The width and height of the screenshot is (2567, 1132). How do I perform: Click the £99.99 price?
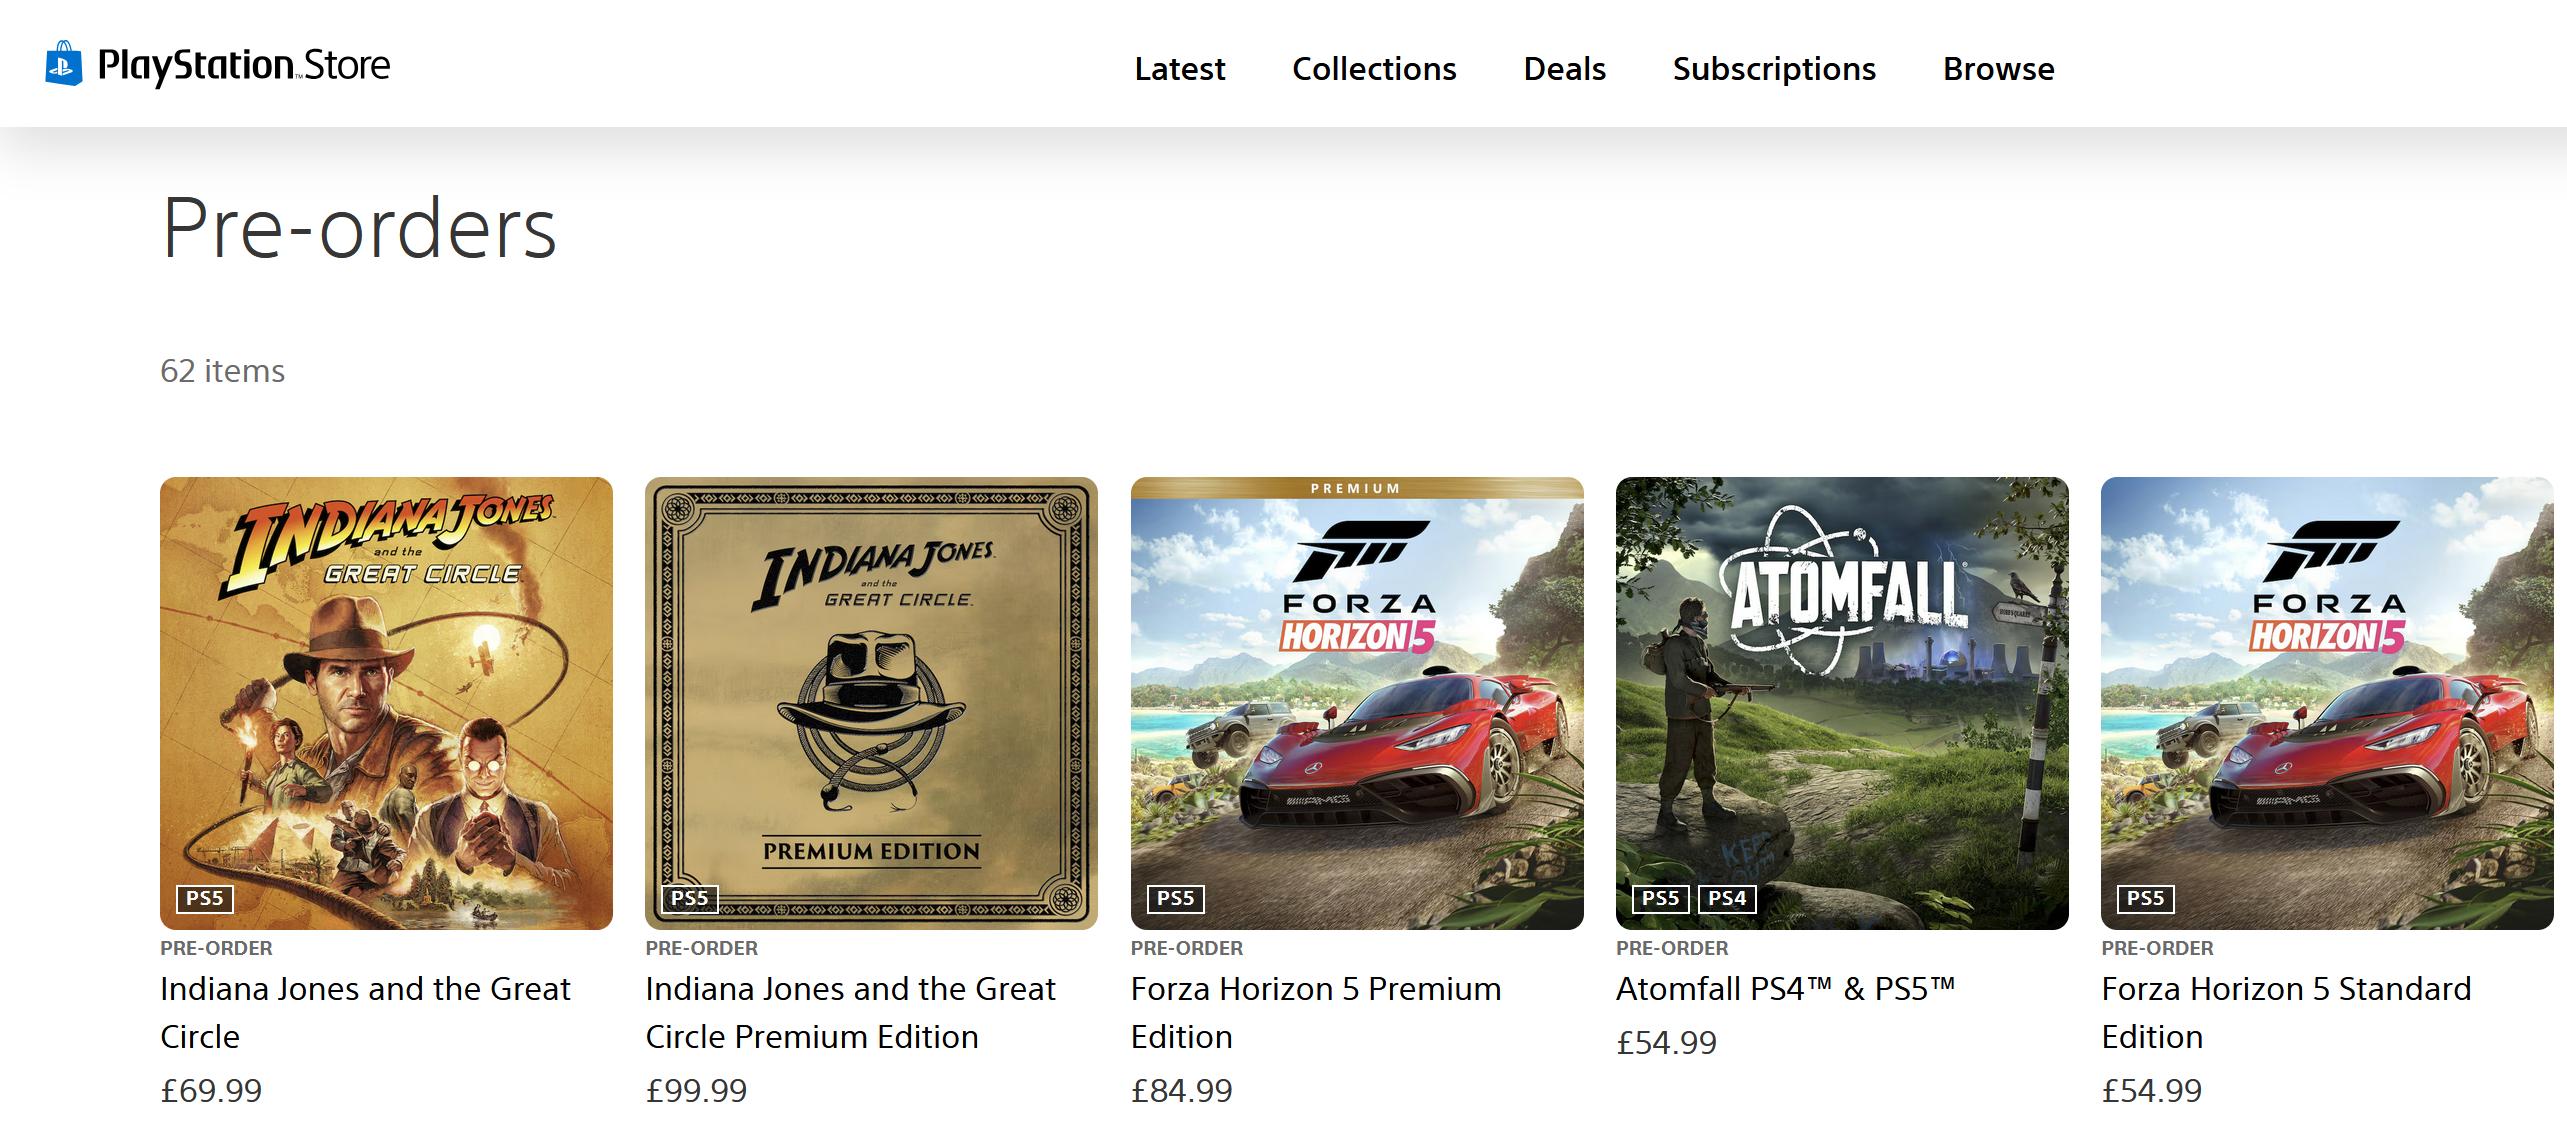click(696, 1090)
